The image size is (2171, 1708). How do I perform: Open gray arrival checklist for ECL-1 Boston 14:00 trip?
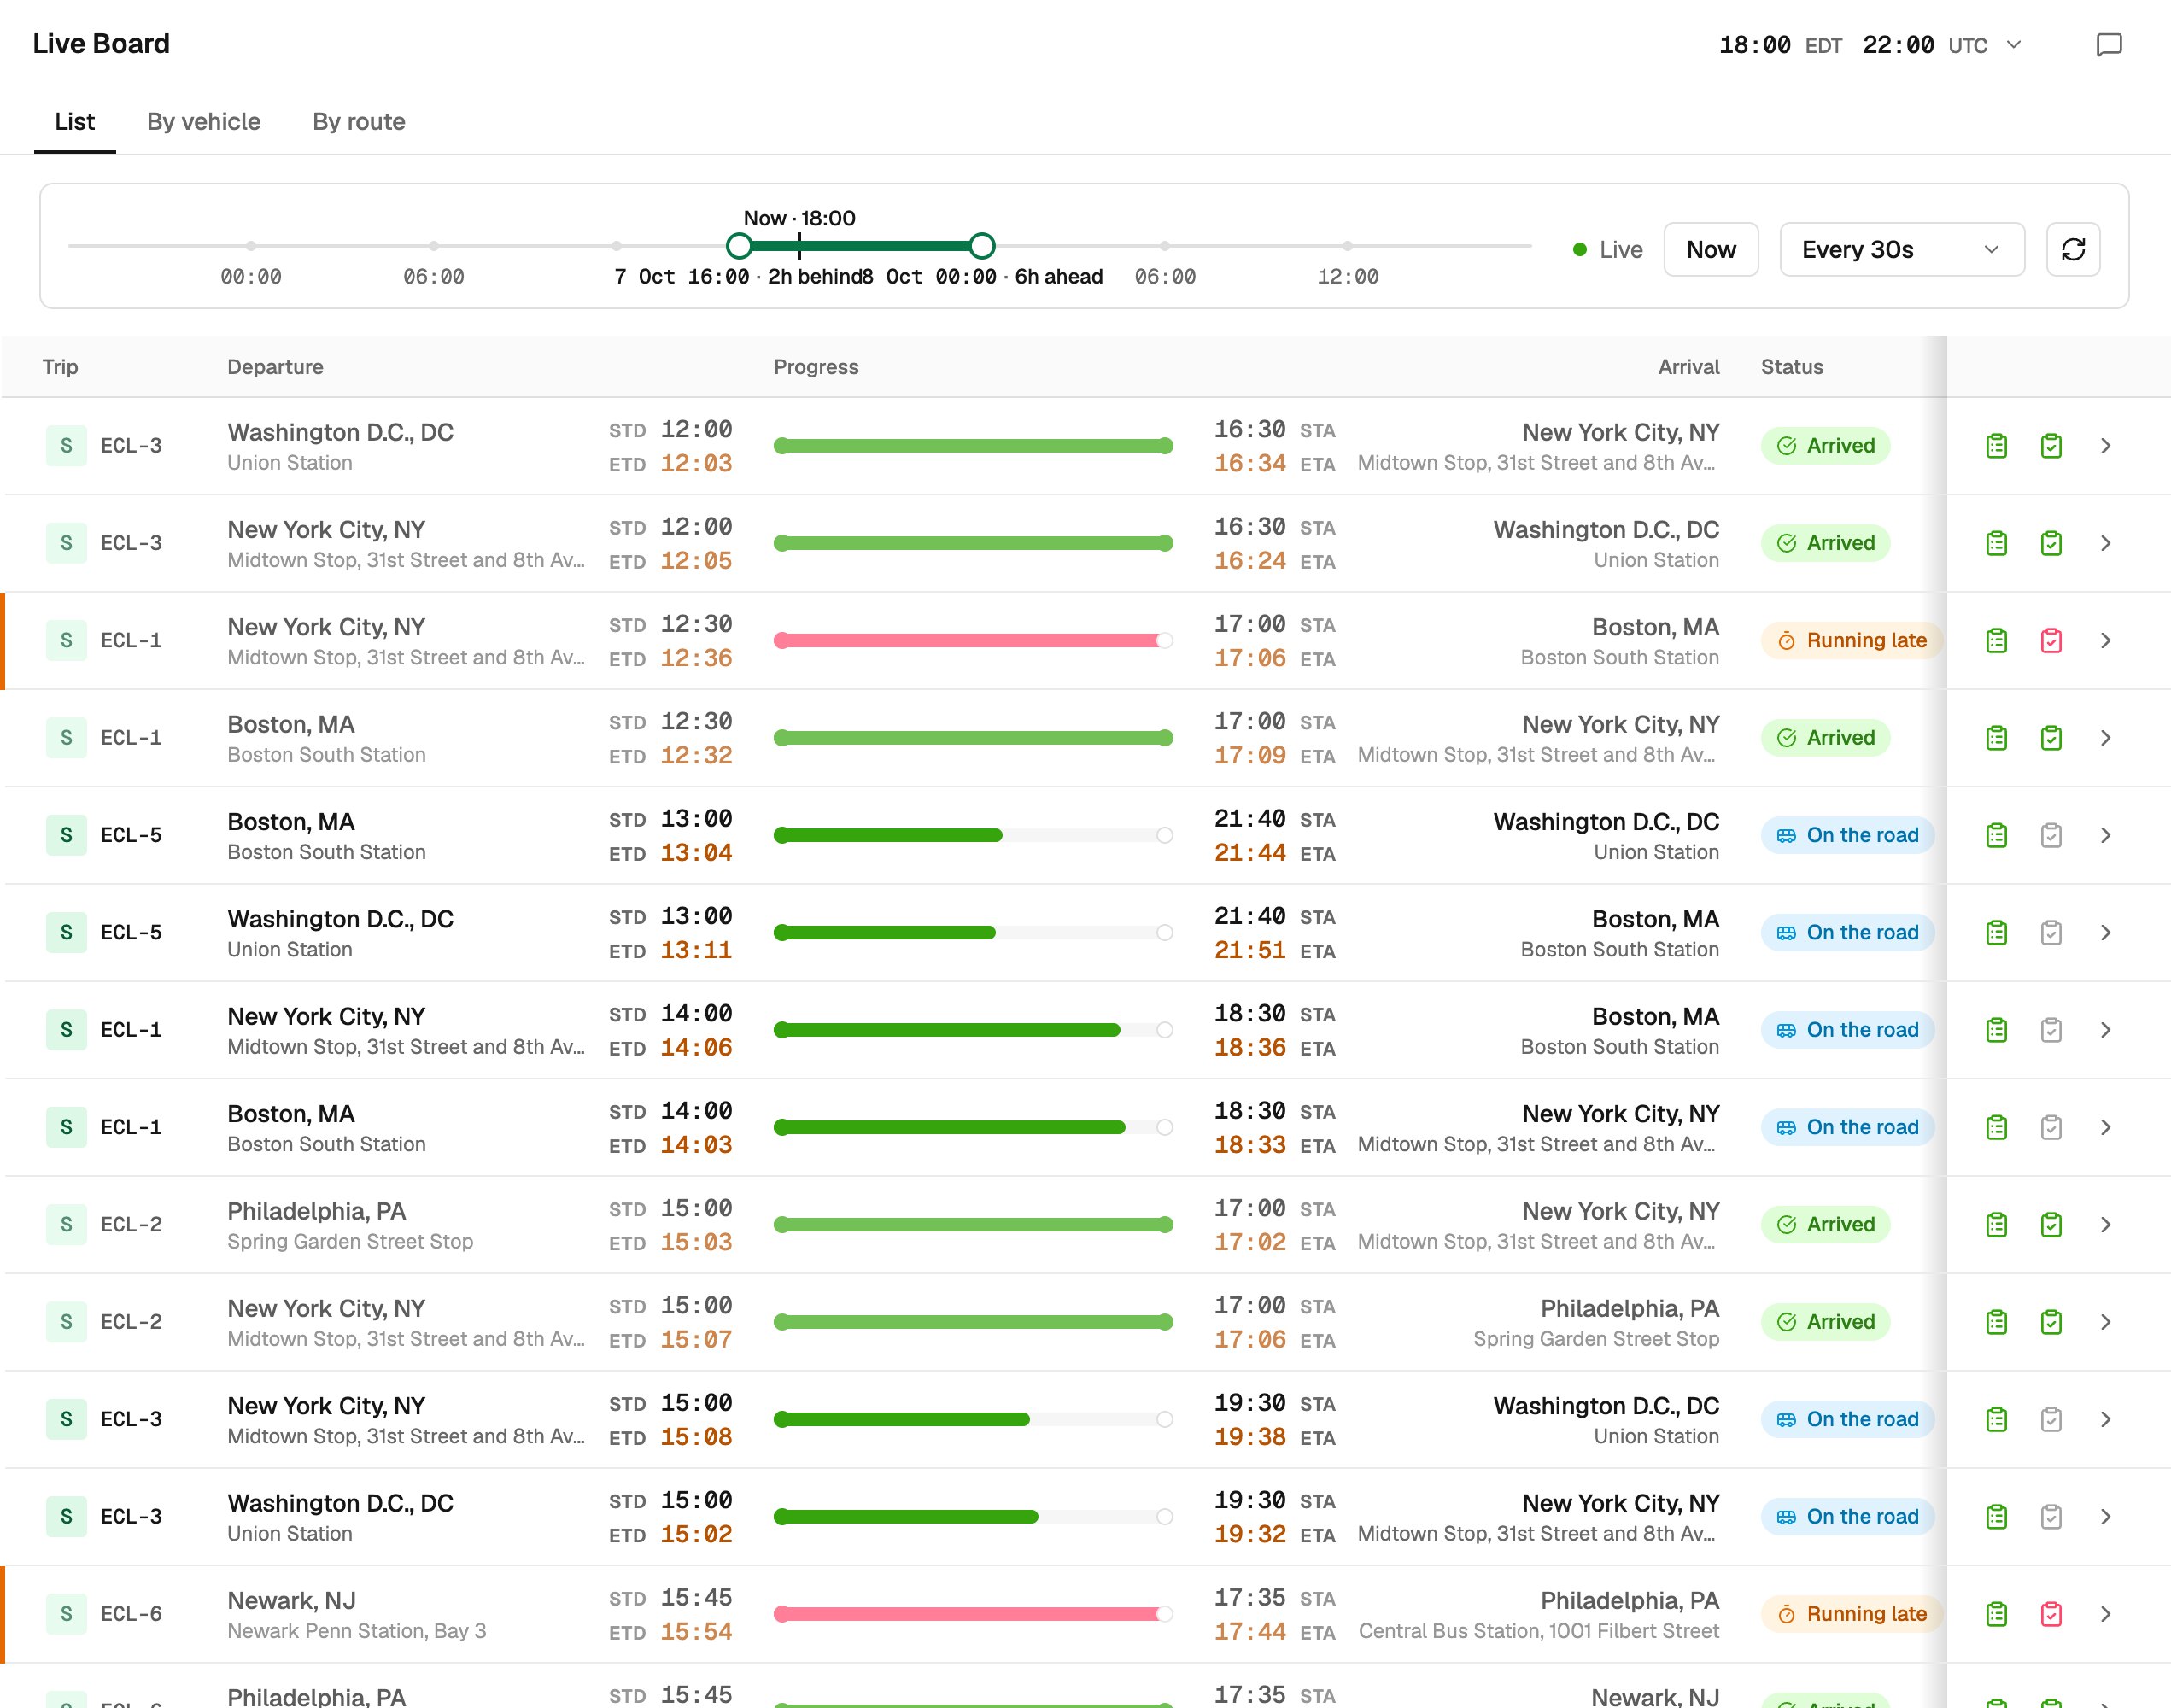[x=2051, y=1127]
